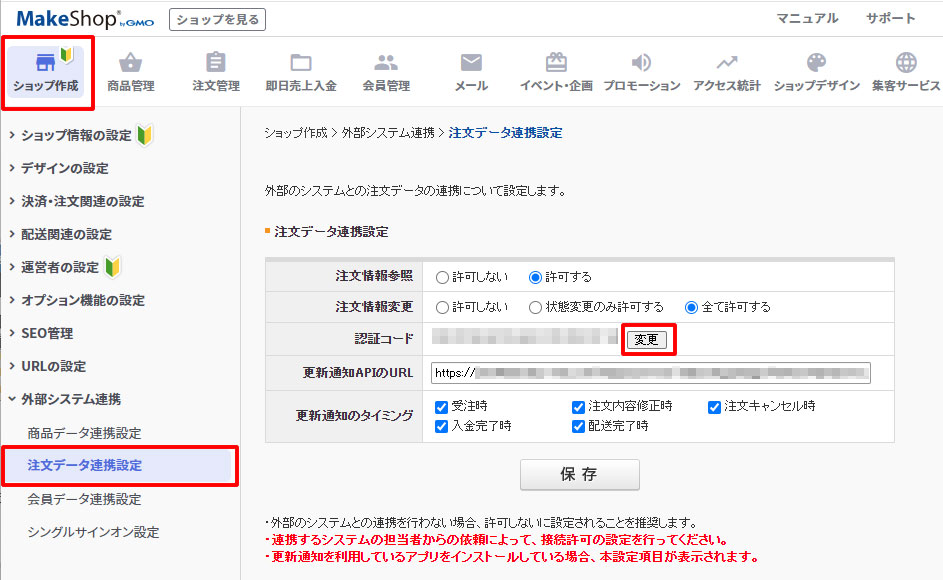943x580 pixels.
Task: Expand the 決済・注文関連の設定 section
Action: (x=82, y=201)
